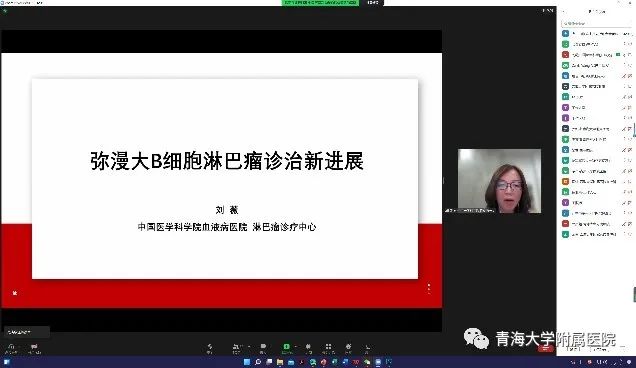Toggle the camera video icon in the Zoom toolbar
Image resolution: width=636 pixels, height=368 pixels.
[34, 346]
